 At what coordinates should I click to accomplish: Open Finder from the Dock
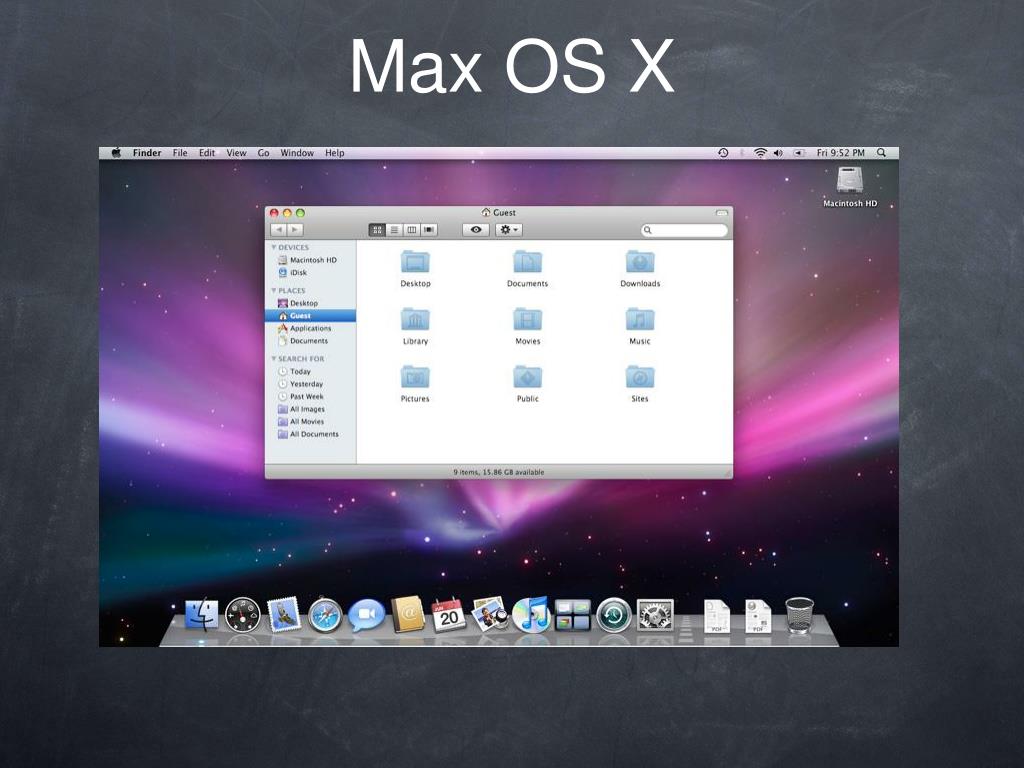(201, 615)
